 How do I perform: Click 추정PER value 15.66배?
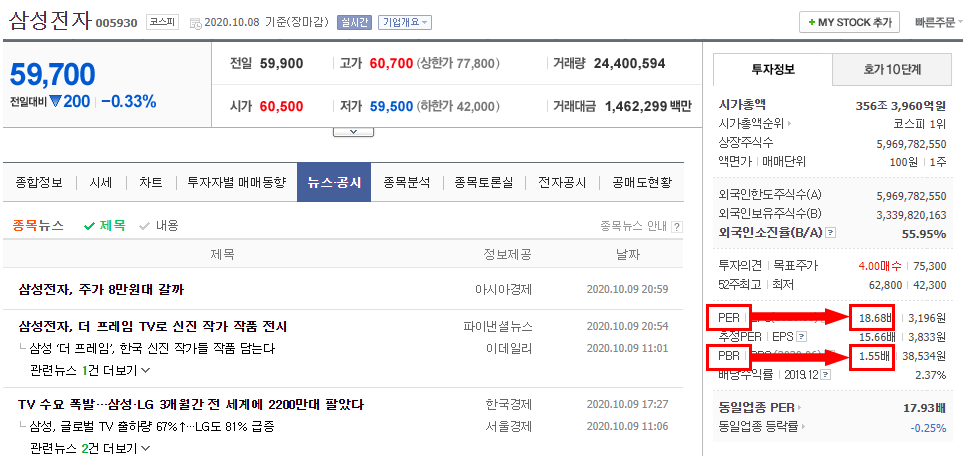[x=877, y=337]
